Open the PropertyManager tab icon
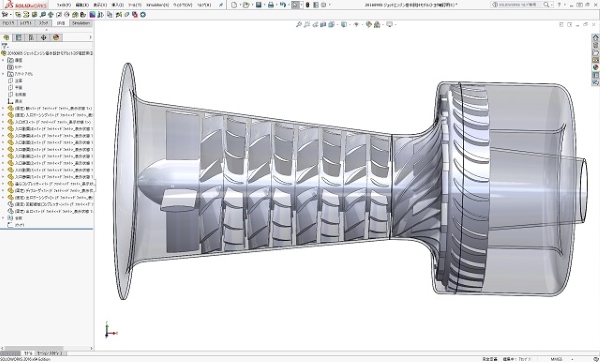The width and height of the screenshot is (600, 362). [18, 38]
